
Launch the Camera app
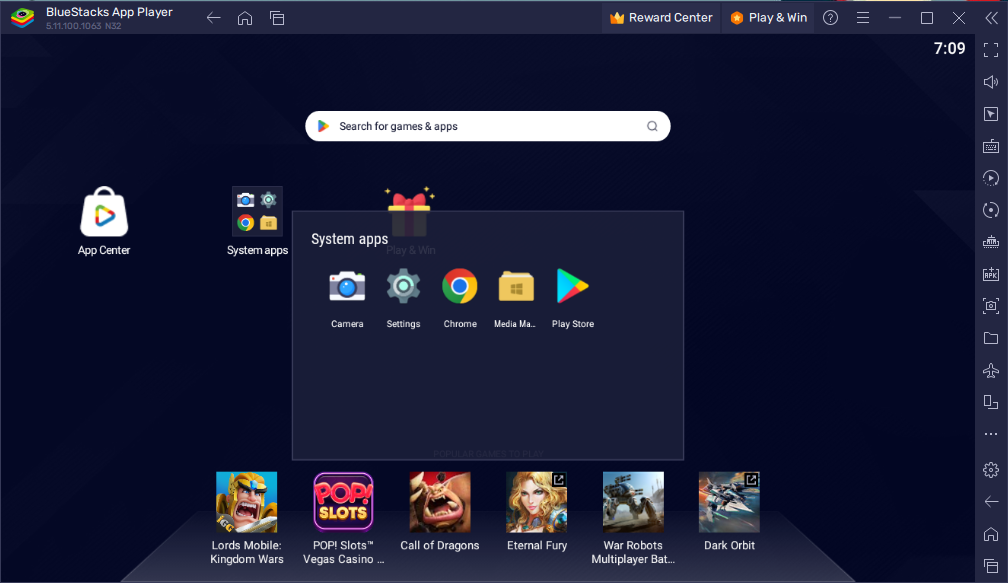click(347, 299)
